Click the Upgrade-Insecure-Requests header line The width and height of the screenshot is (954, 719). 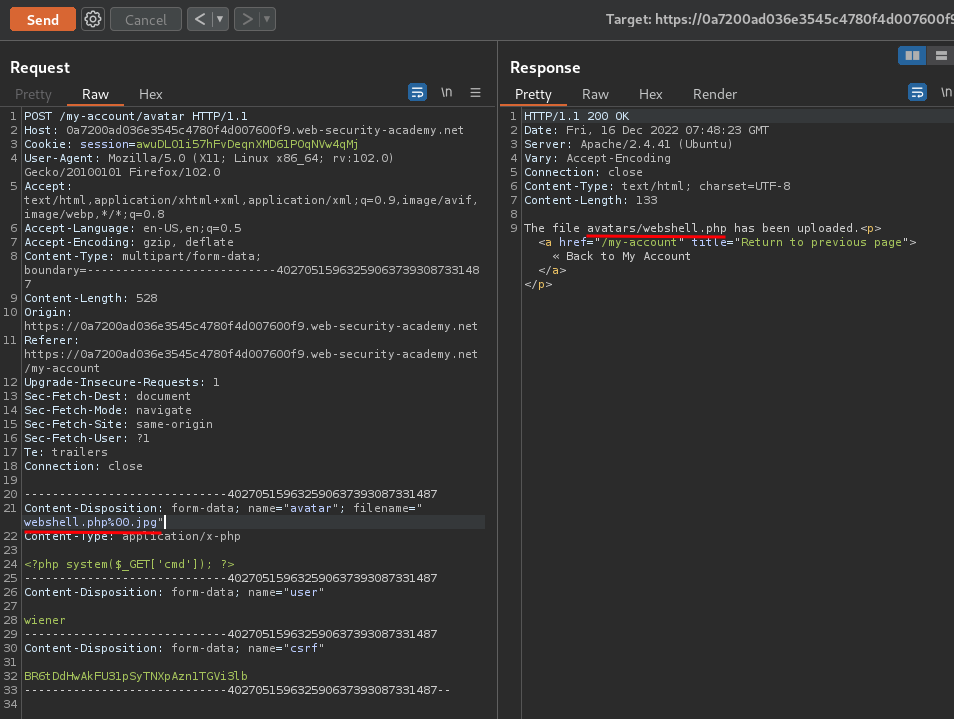point(122,382)
